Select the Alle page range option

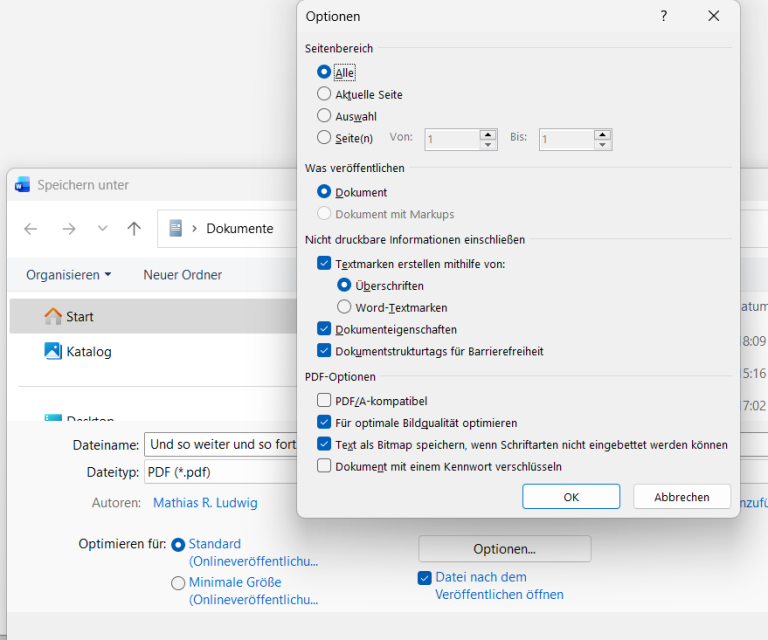point(324,72)
